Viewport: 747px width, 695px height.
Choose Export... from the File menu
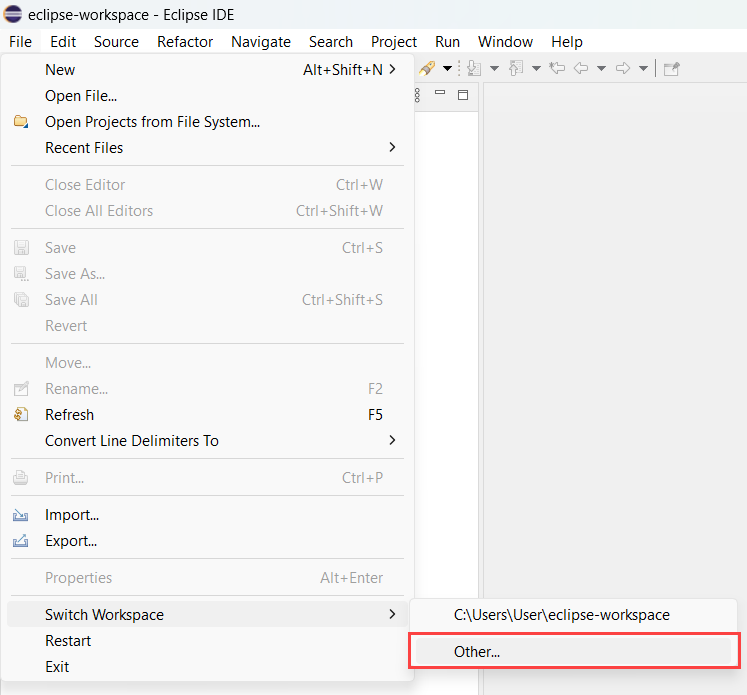coord(207,541)
